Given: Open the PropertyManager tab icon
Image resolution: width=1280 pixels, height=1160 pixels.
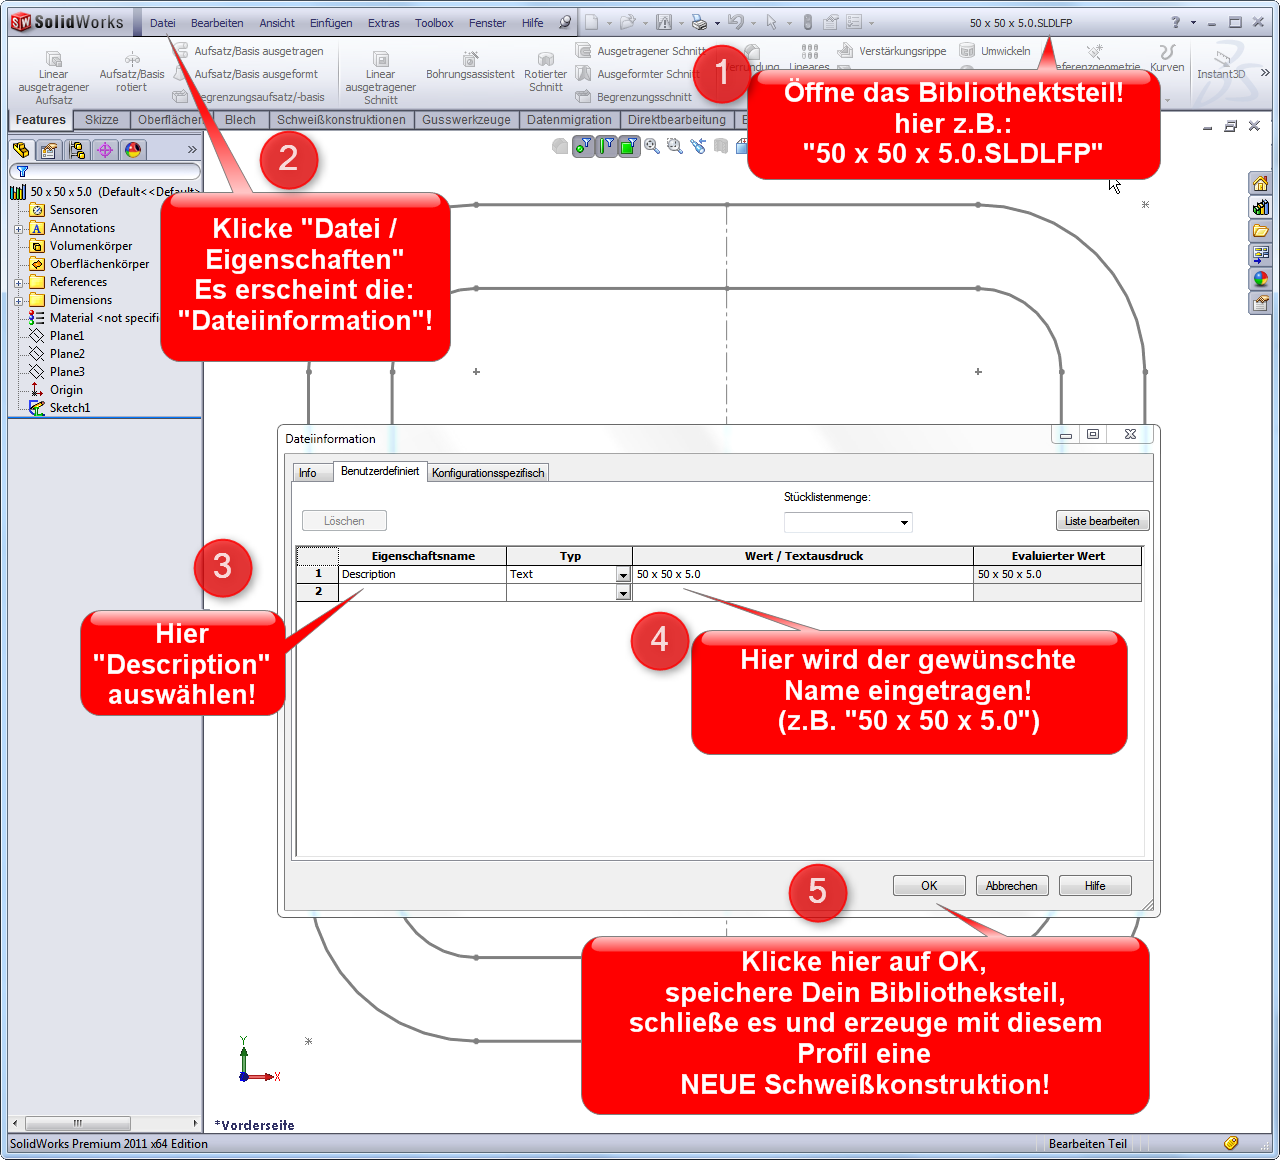Looking at the screenshot, I should pos(49,150).
